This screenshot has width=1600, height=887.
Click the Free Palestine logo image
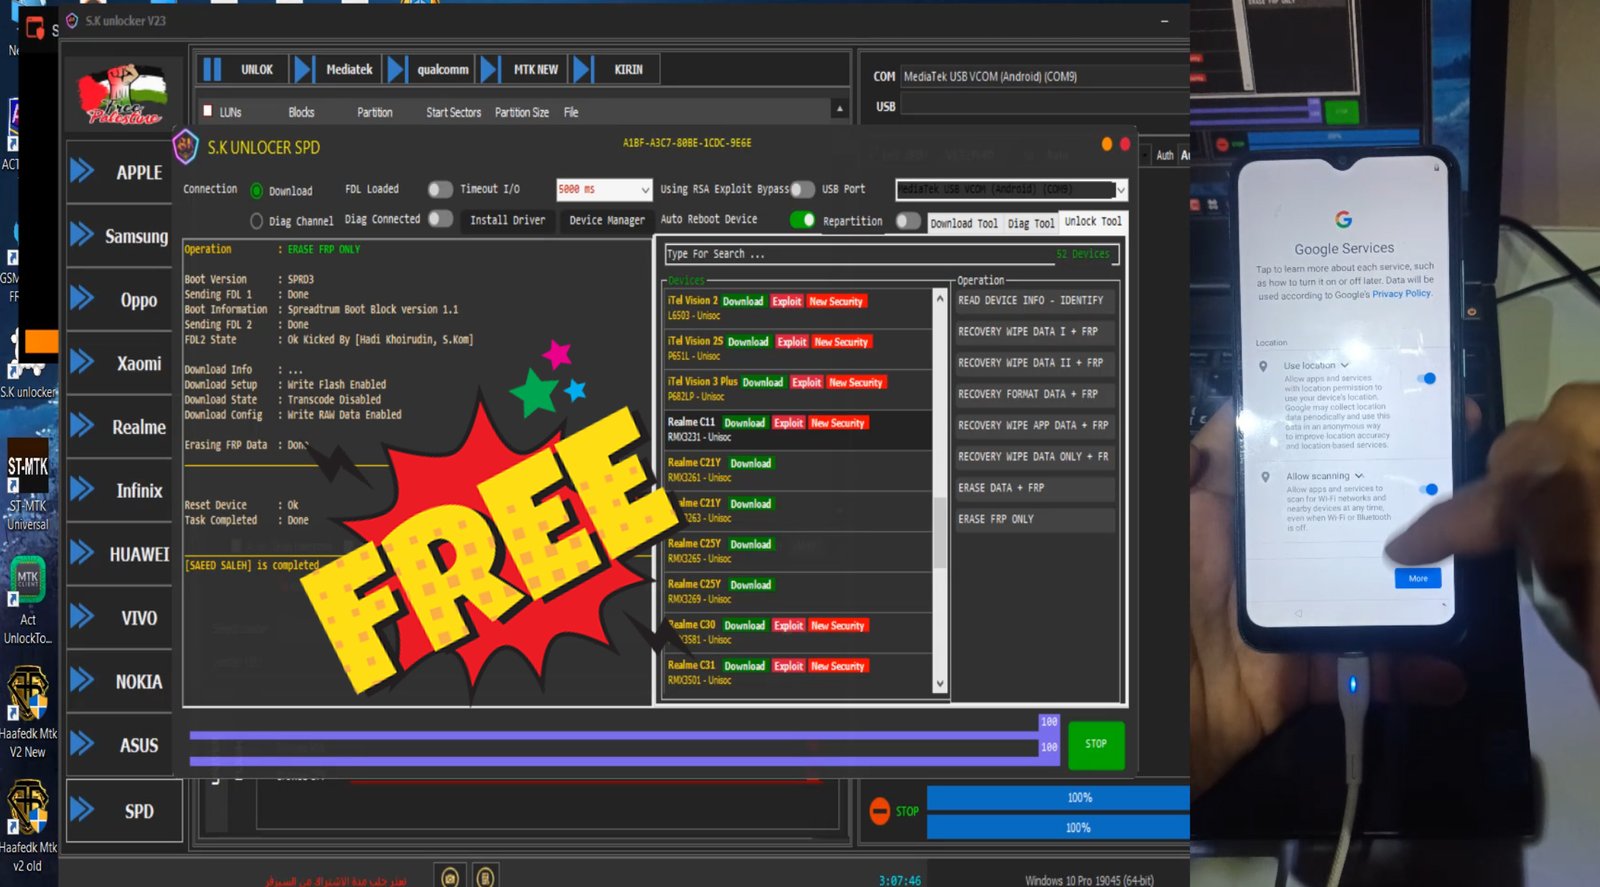(x=124, y=95)
